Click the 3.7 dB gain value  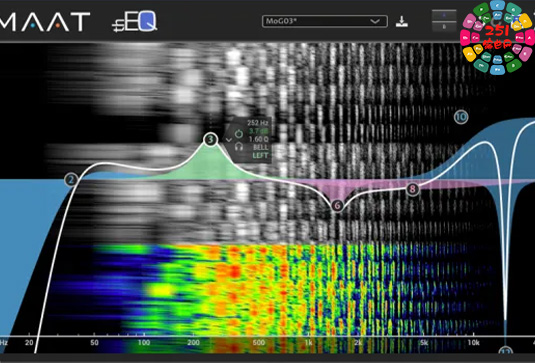click(258, 131)
